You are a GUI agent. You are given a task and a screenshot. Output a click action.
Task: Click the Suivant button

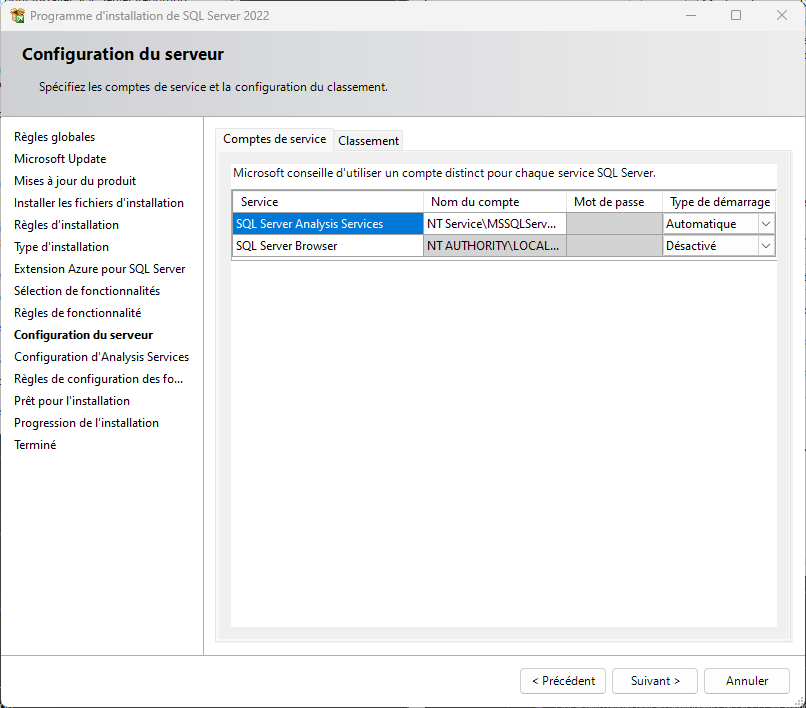tap(654, 681)
